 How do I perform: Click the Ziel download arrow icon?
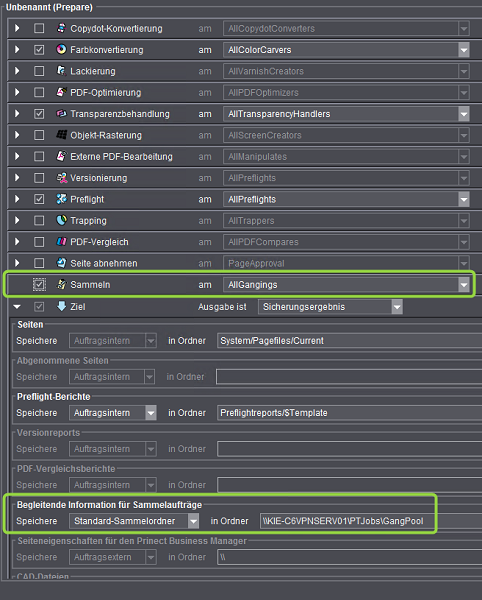click(x=61, y=306)
